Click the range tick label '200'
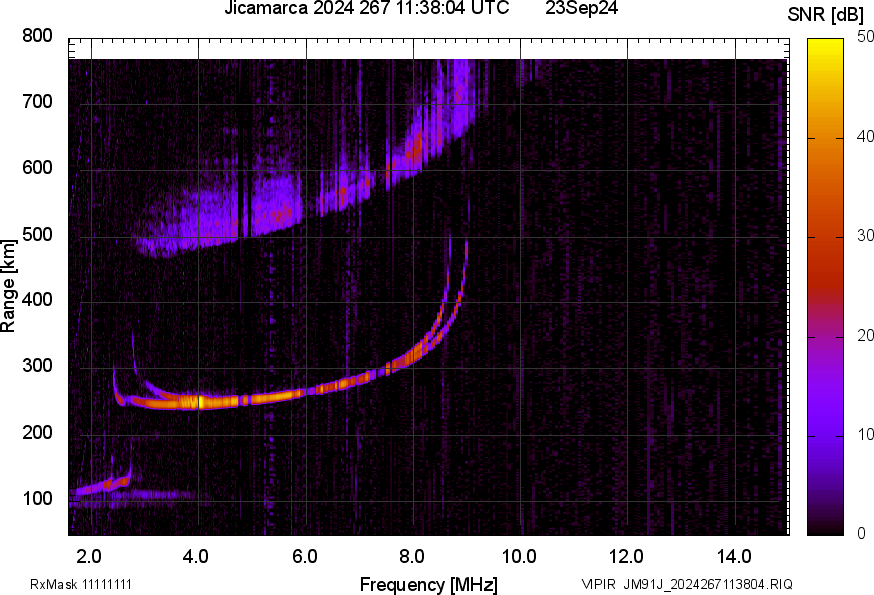Screen dimensions: 874x595 37,432
